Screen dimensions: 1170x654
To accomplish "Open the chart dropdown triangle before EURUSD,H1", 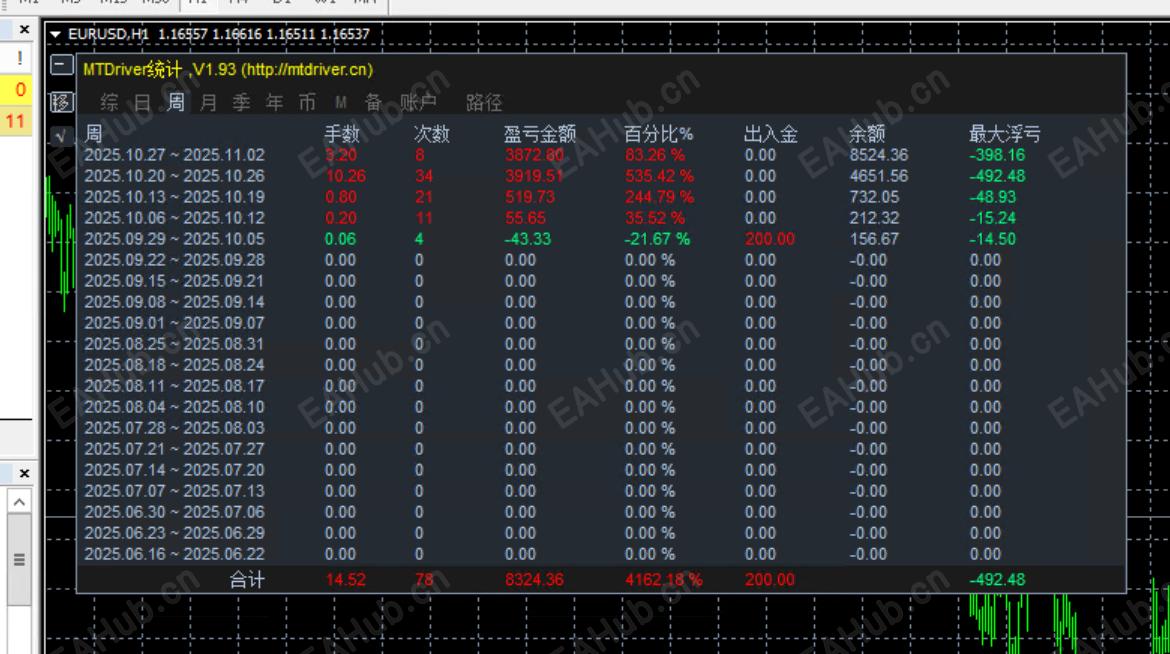I will pos(55,34).
